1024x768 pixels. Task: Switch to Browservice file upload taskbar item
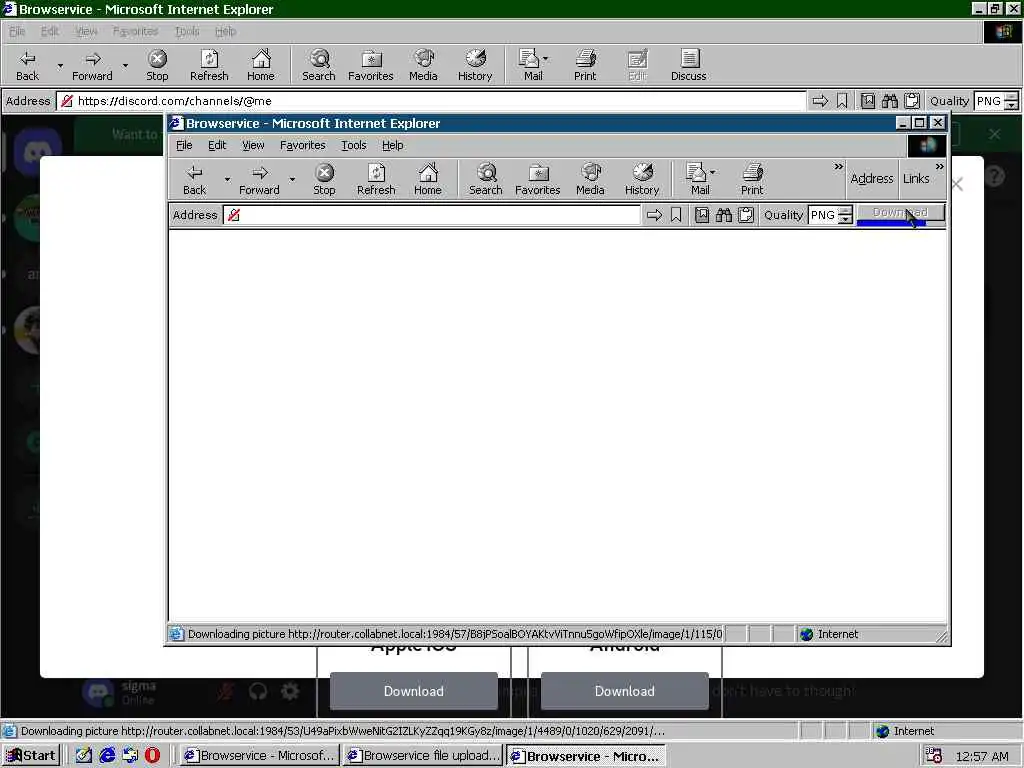coord(423,756)
